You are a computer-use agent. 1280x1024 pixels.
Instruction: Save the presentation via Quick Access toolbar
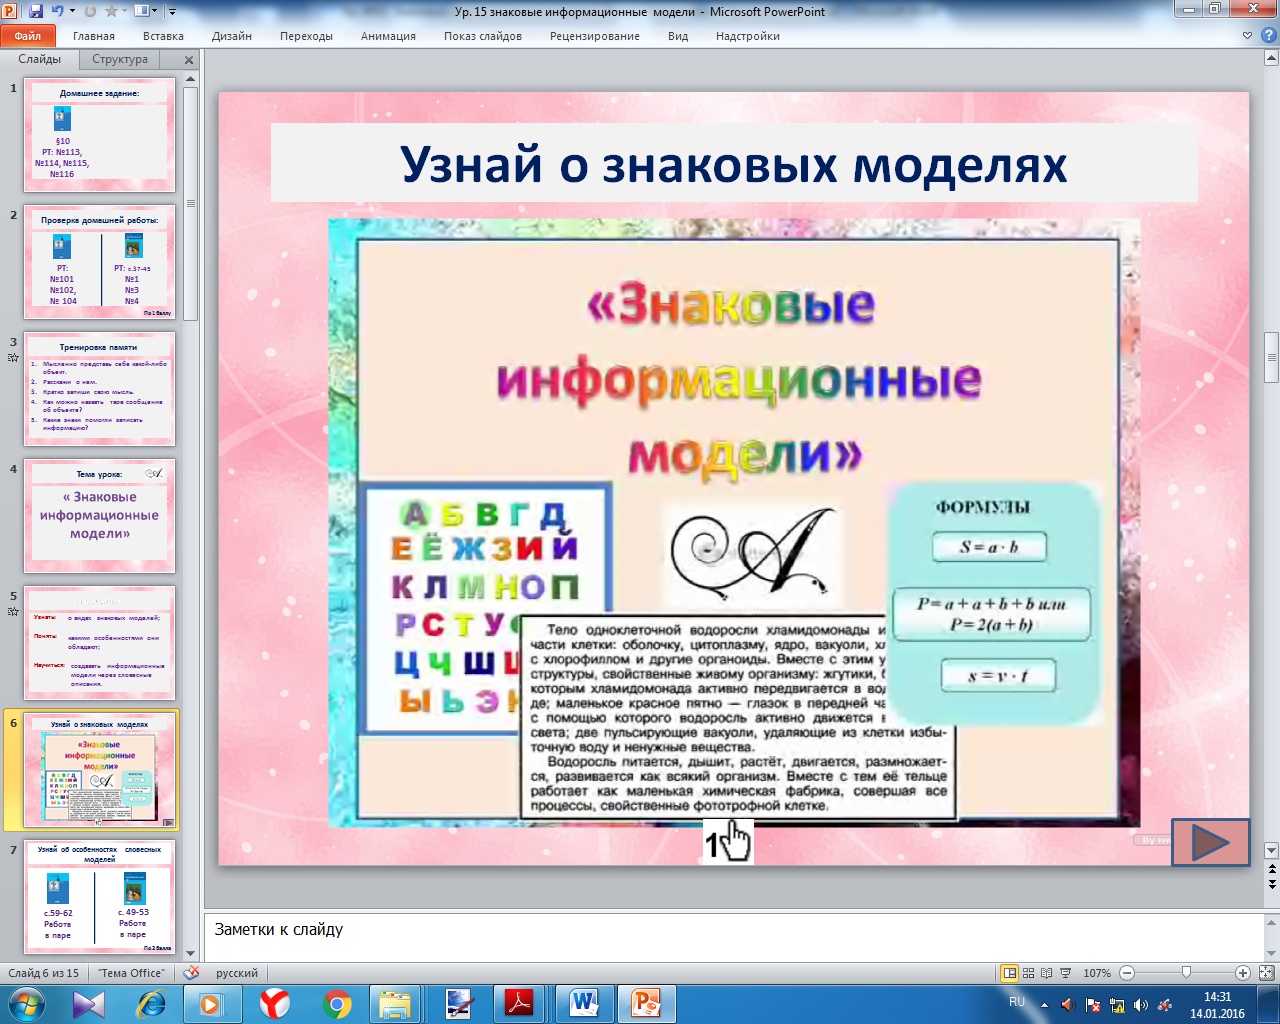(36, 11)
